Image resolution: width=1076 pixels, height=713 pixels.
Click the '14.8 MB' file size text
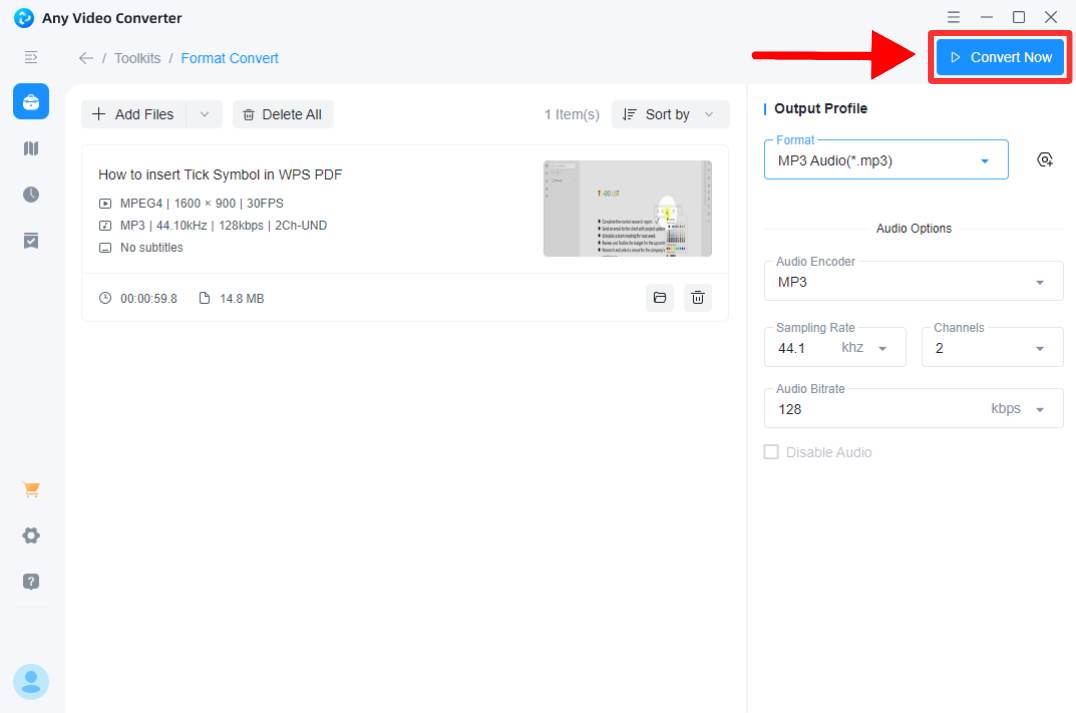pyautogui.click(x=242, y=299)
